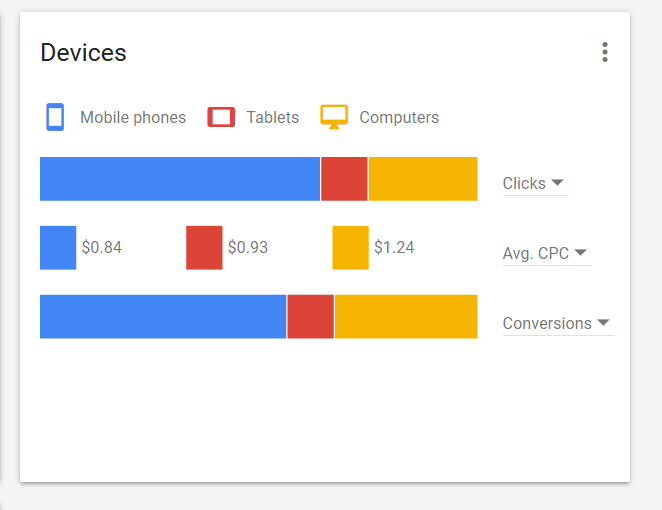Select the Computers legend label
The image size is (662, 510).
[x=399, y=117]
